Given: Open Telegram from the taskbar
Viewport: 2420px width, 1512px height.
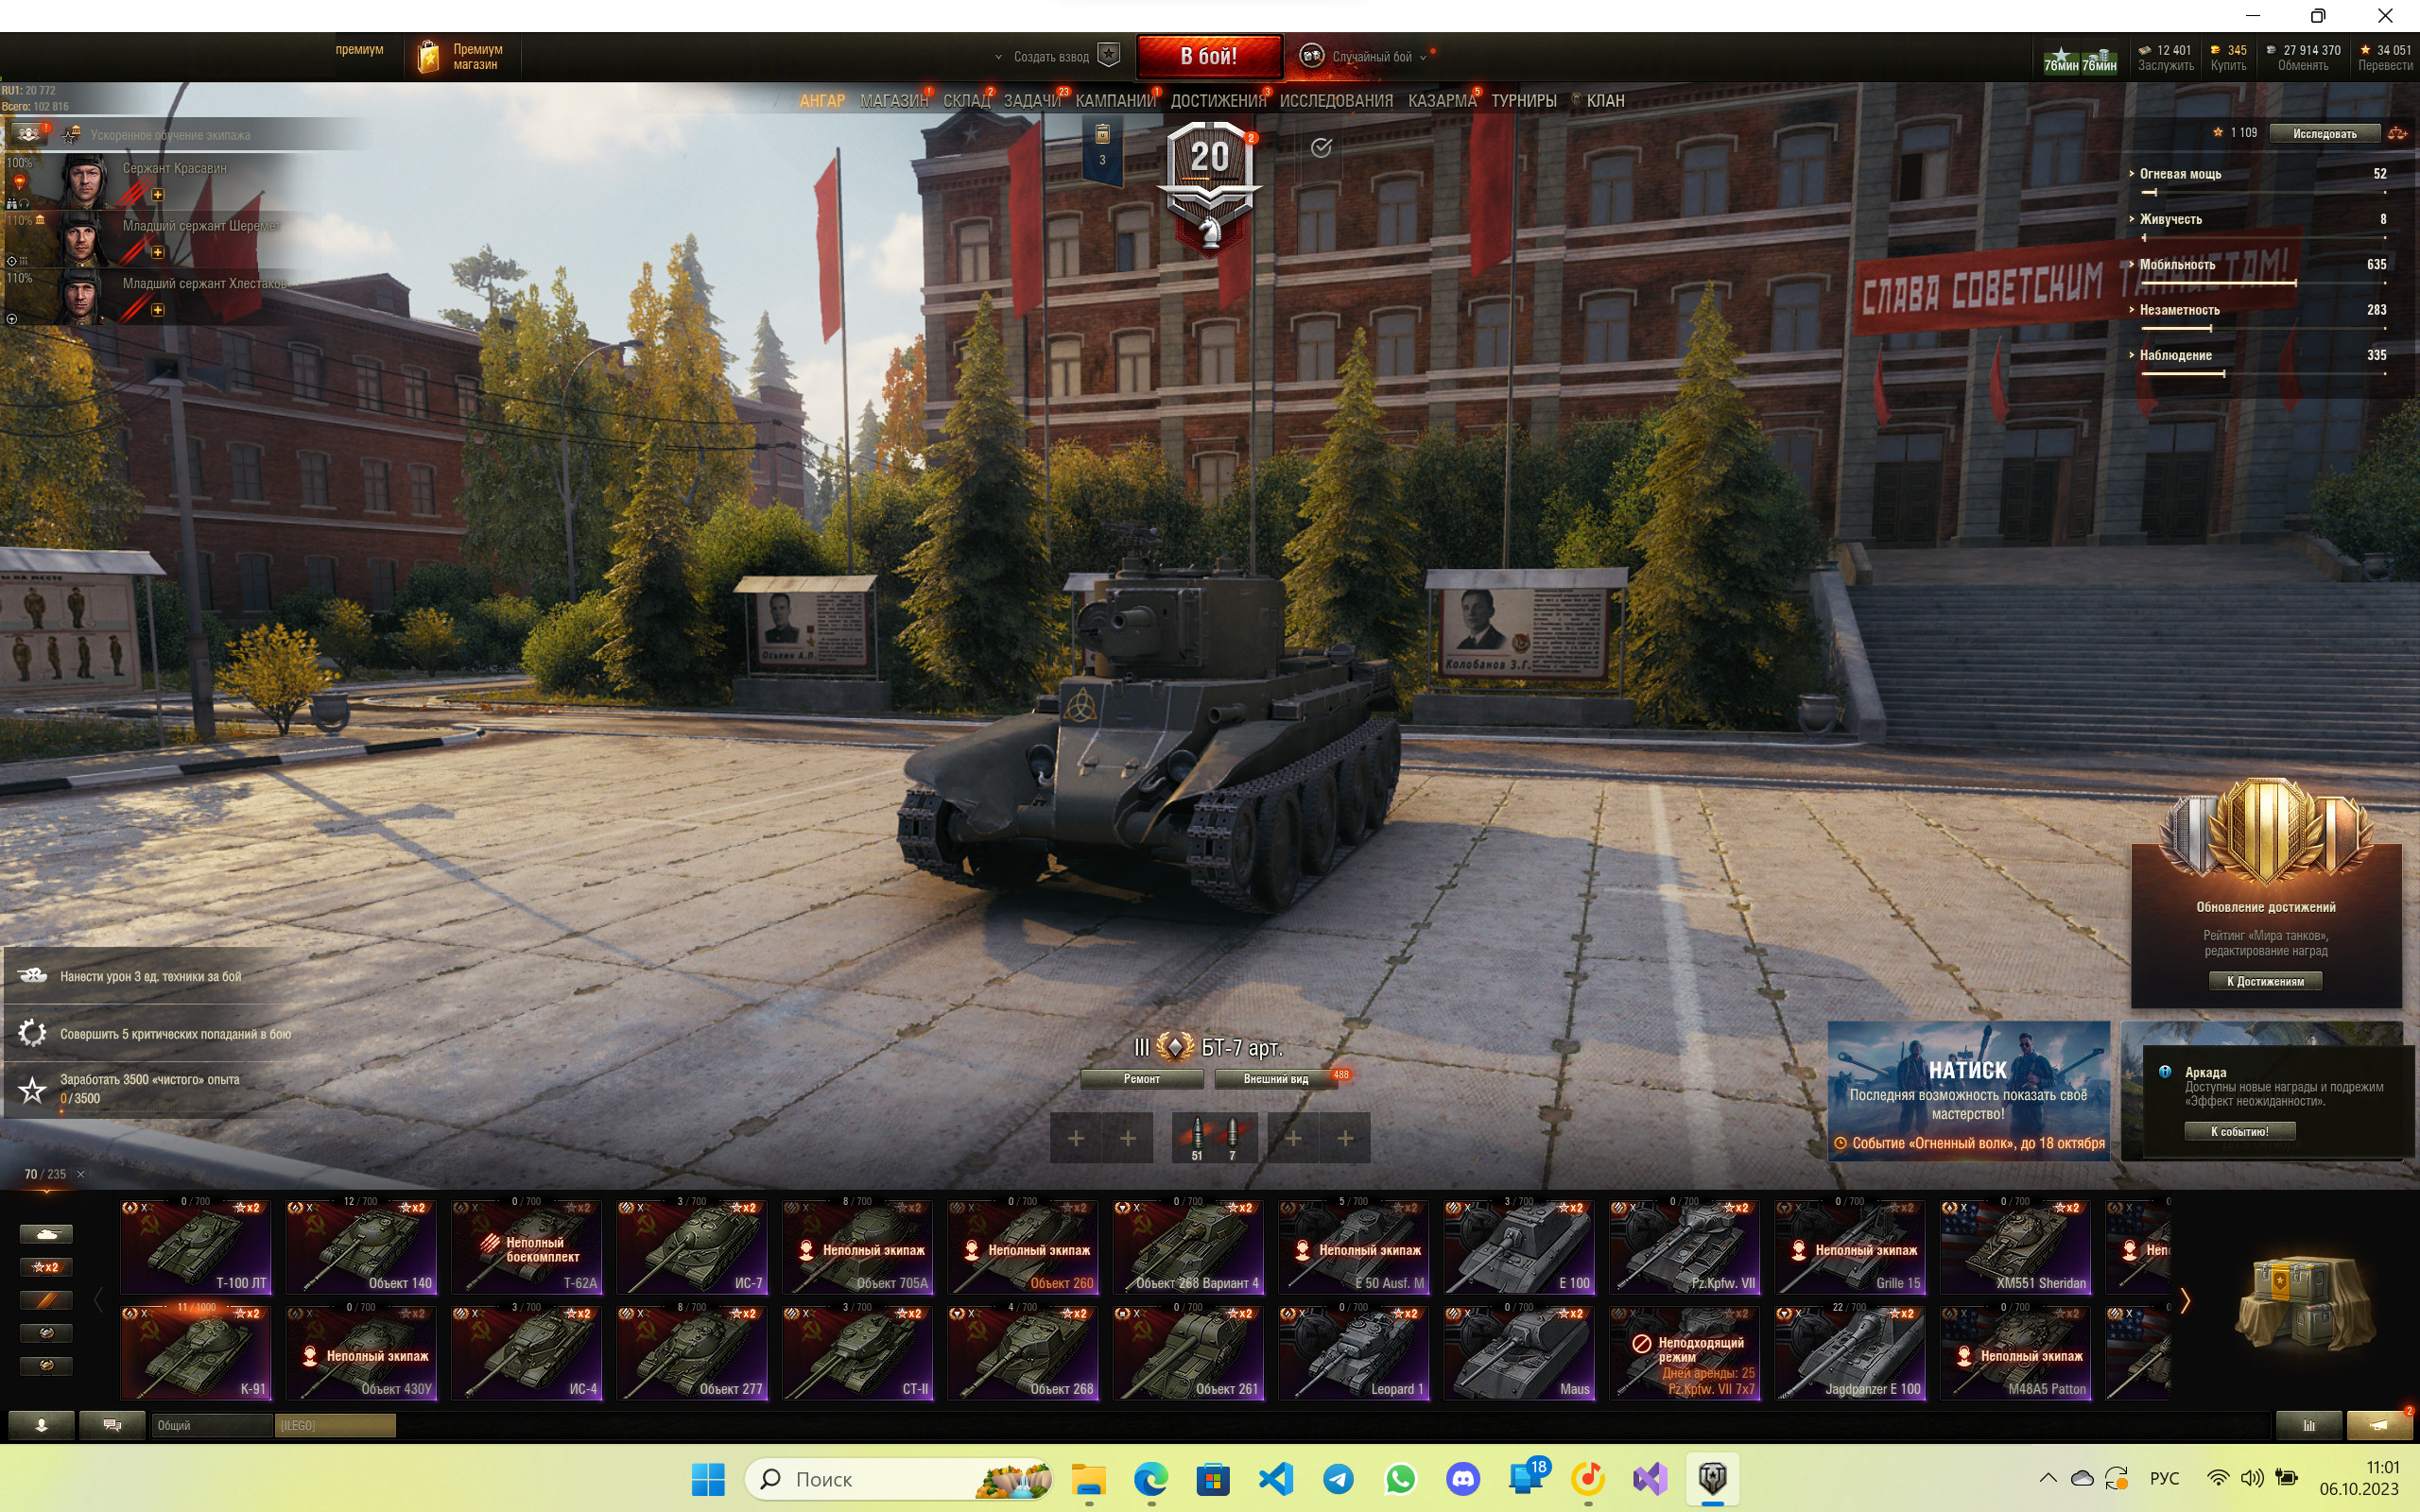Looking at the screenshot, I should [1338, 1478].
